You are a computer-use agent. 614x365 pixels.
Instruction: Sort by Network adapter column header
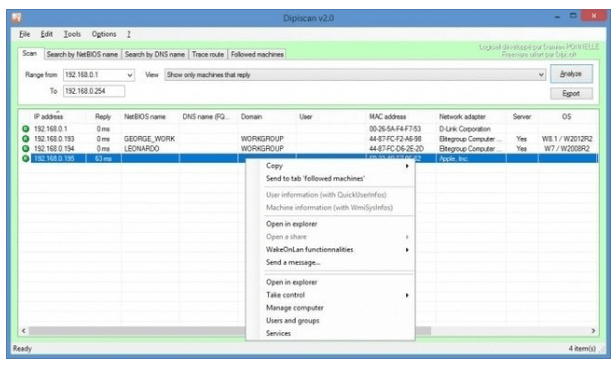462,117
